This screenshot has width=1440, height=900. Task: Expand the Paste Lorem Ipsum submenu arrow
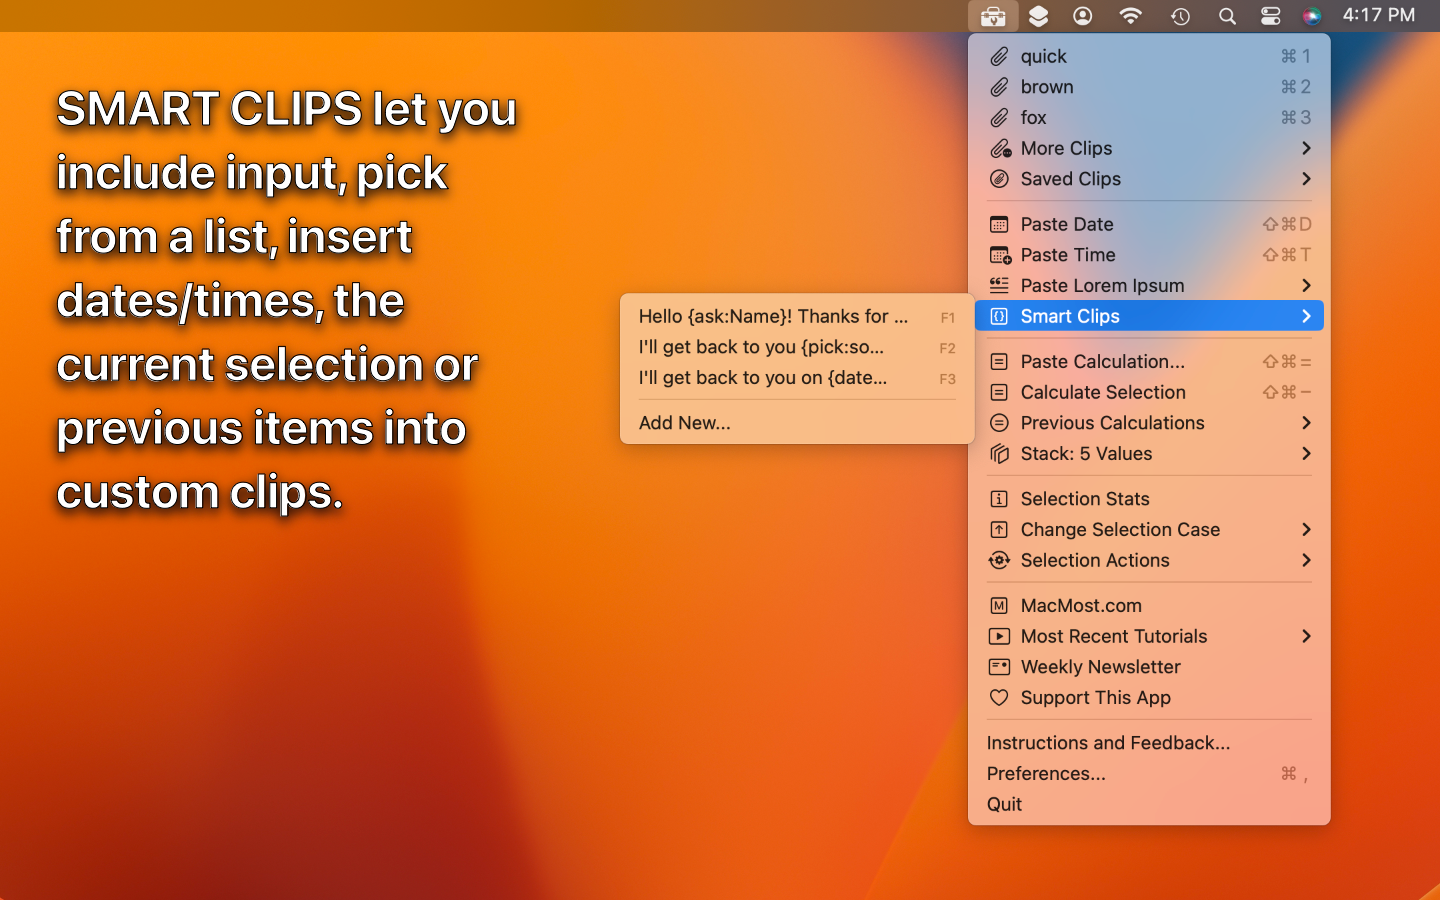[1306, 285]
